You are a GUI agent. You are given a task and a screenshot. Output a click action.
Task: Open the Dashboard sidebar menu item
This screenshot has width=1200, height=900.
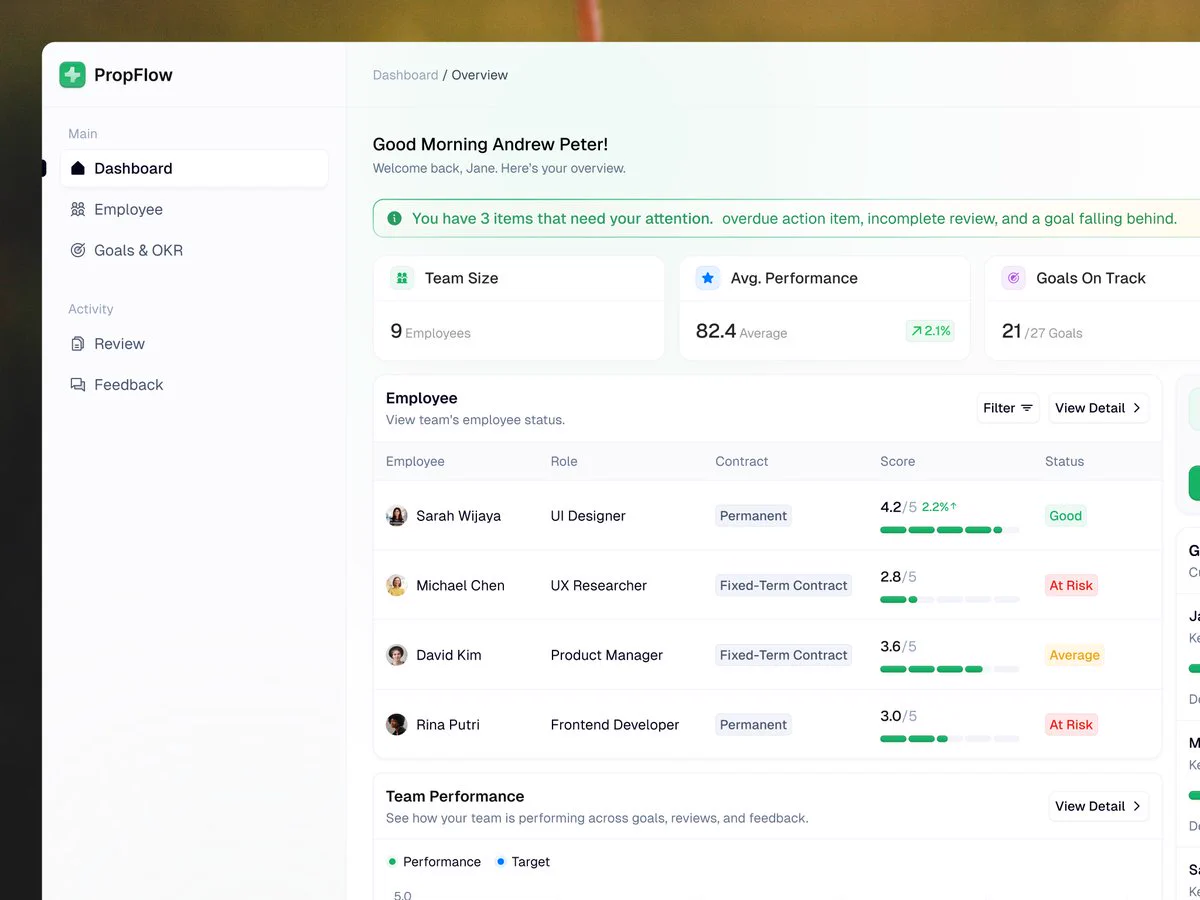(194, 168)
